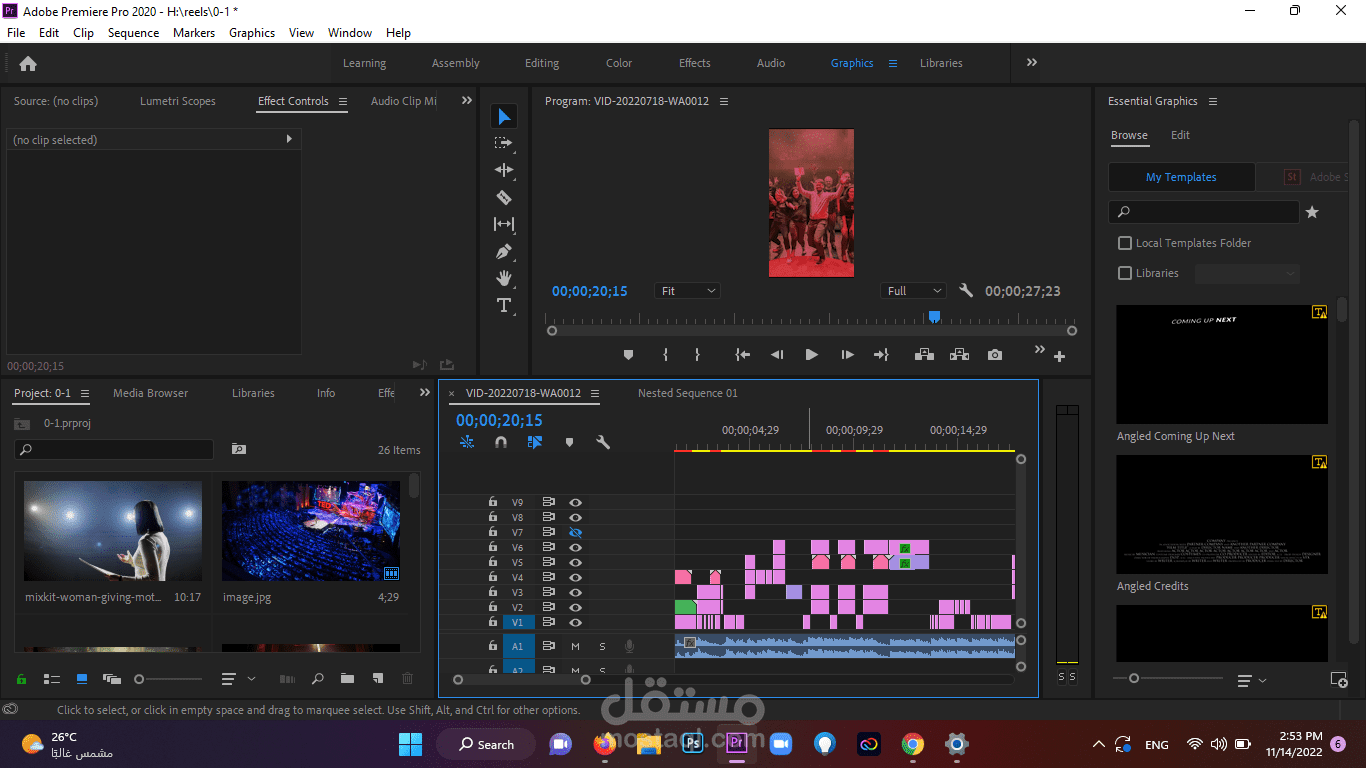1366x768 pixels.
Task: Click the Export Frame camera icon
Action: click(994, 355)
